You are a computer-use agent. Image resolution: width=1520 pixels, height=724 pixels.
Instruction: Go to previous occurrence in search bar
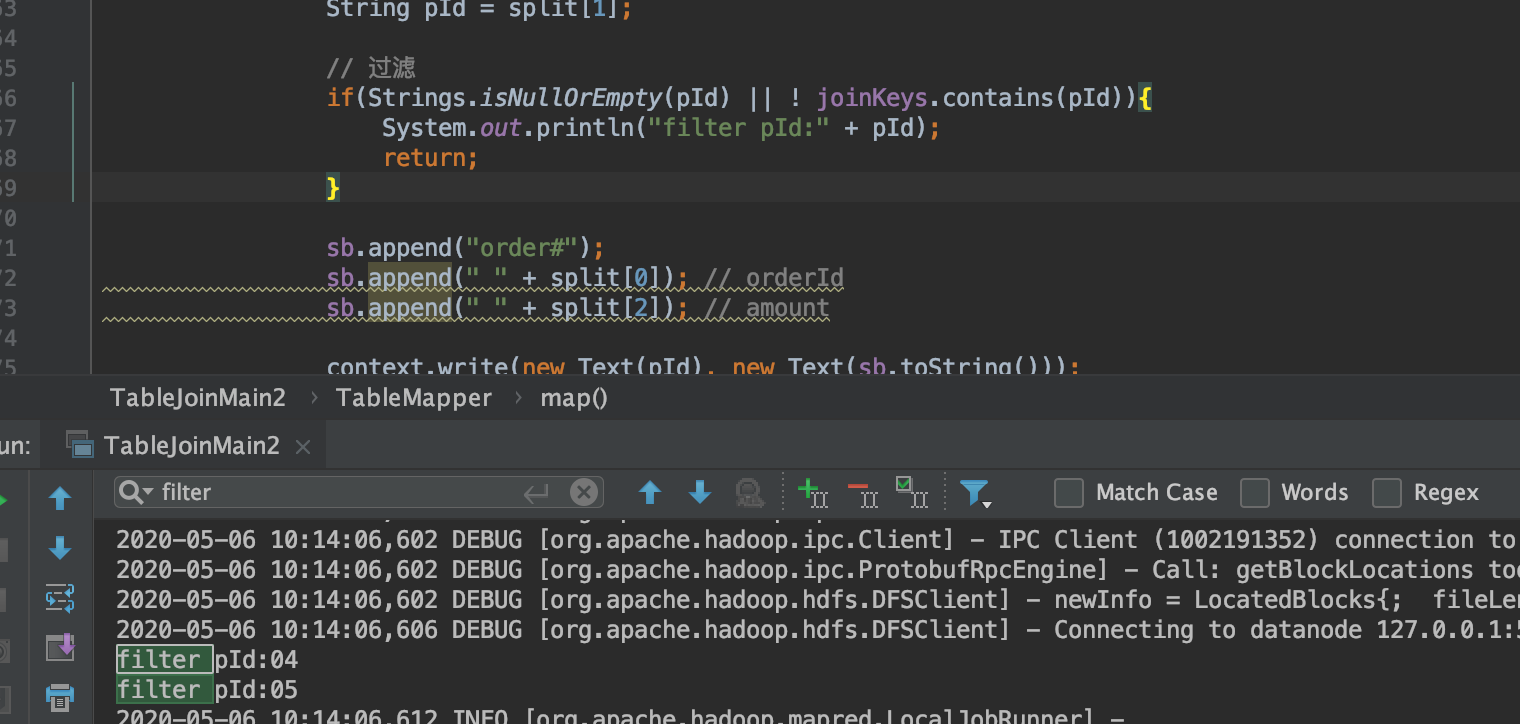(x=650, y=492)
